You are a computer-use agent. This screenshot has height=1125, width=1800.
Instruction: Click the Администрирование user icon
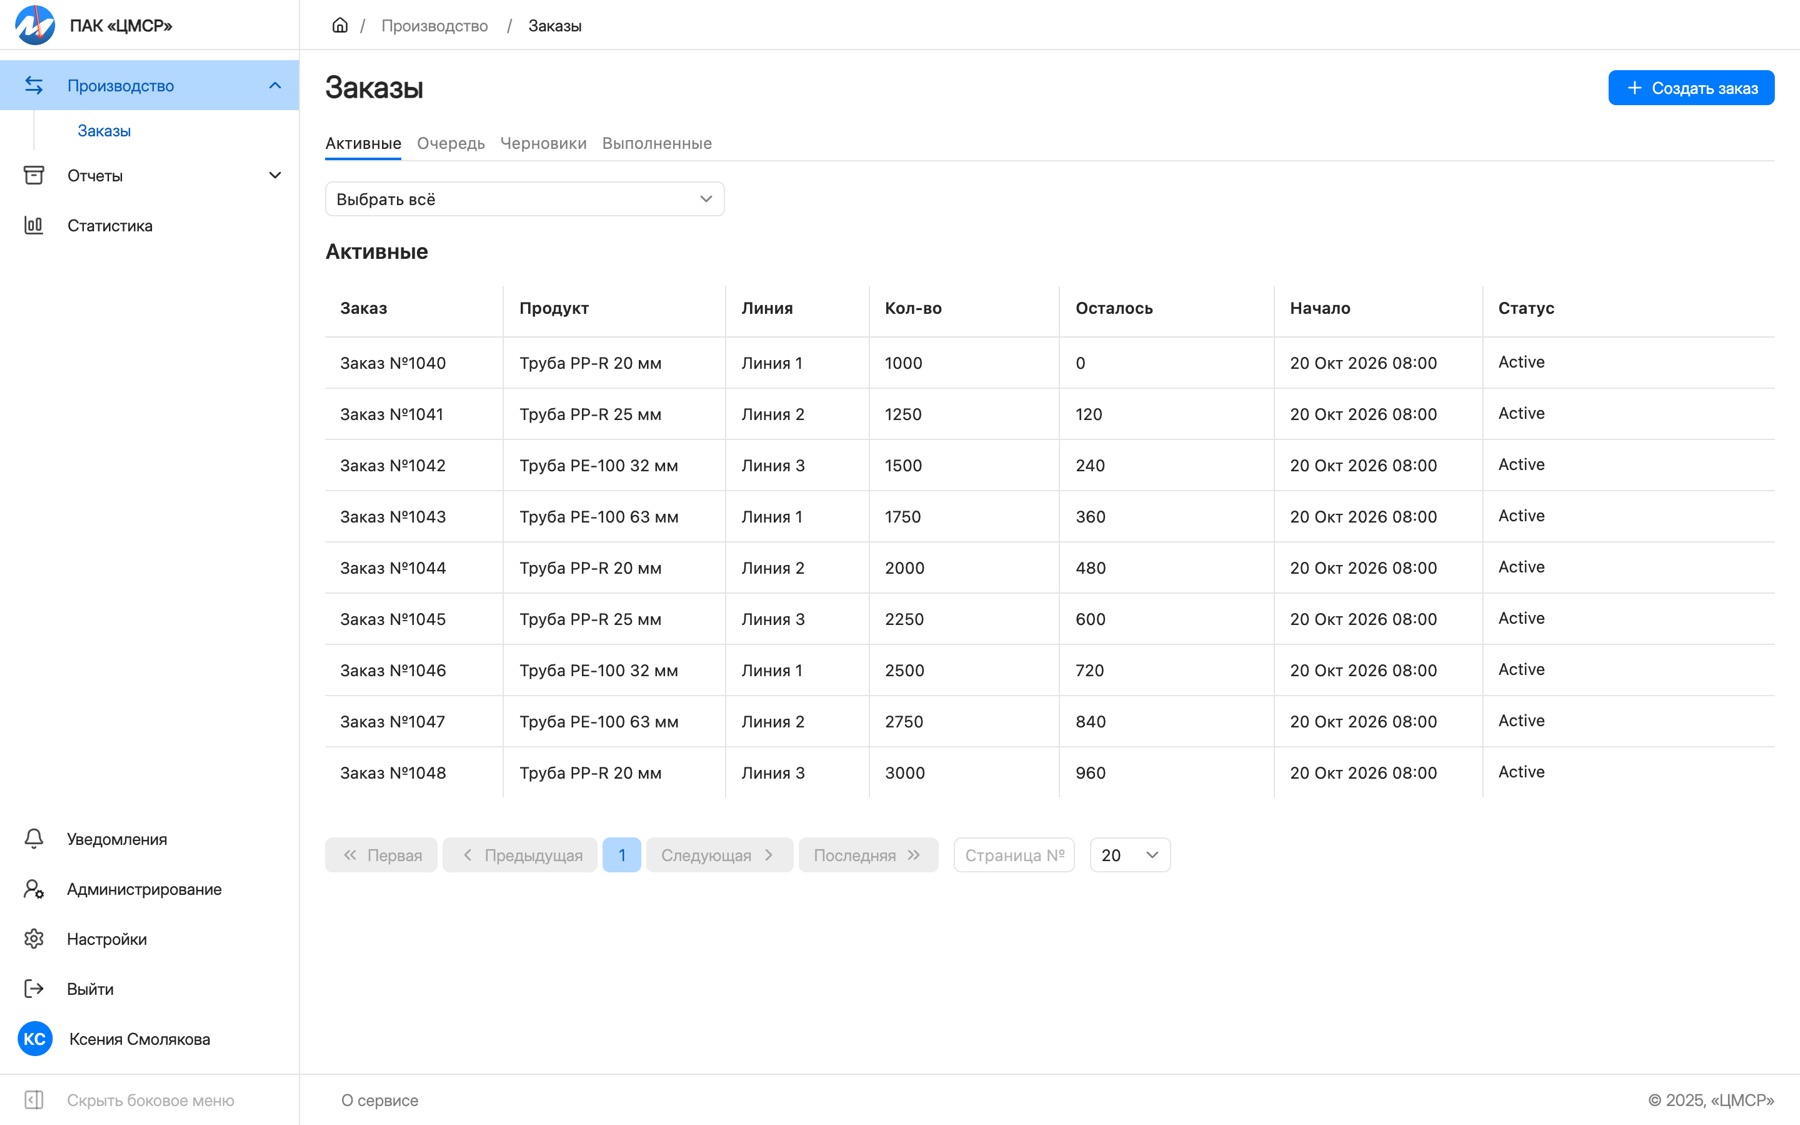(34, 889)
